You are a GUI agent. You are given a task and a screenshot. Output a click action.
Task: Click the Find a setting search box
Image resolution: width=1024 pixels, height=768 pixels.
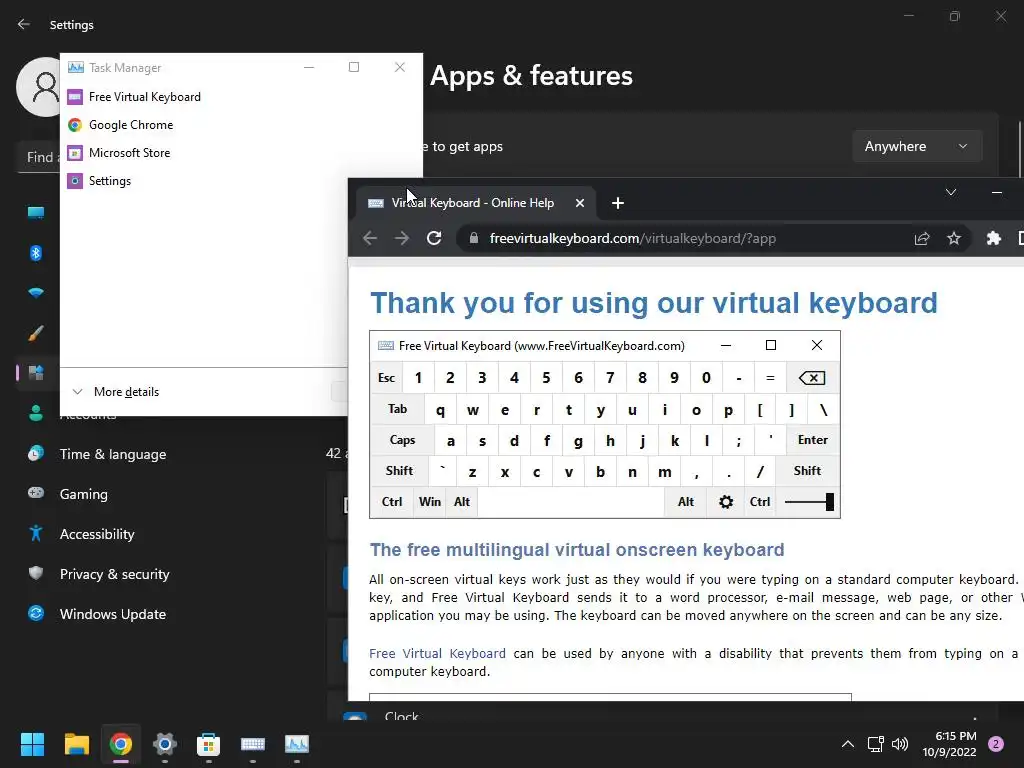coord(39,157)
